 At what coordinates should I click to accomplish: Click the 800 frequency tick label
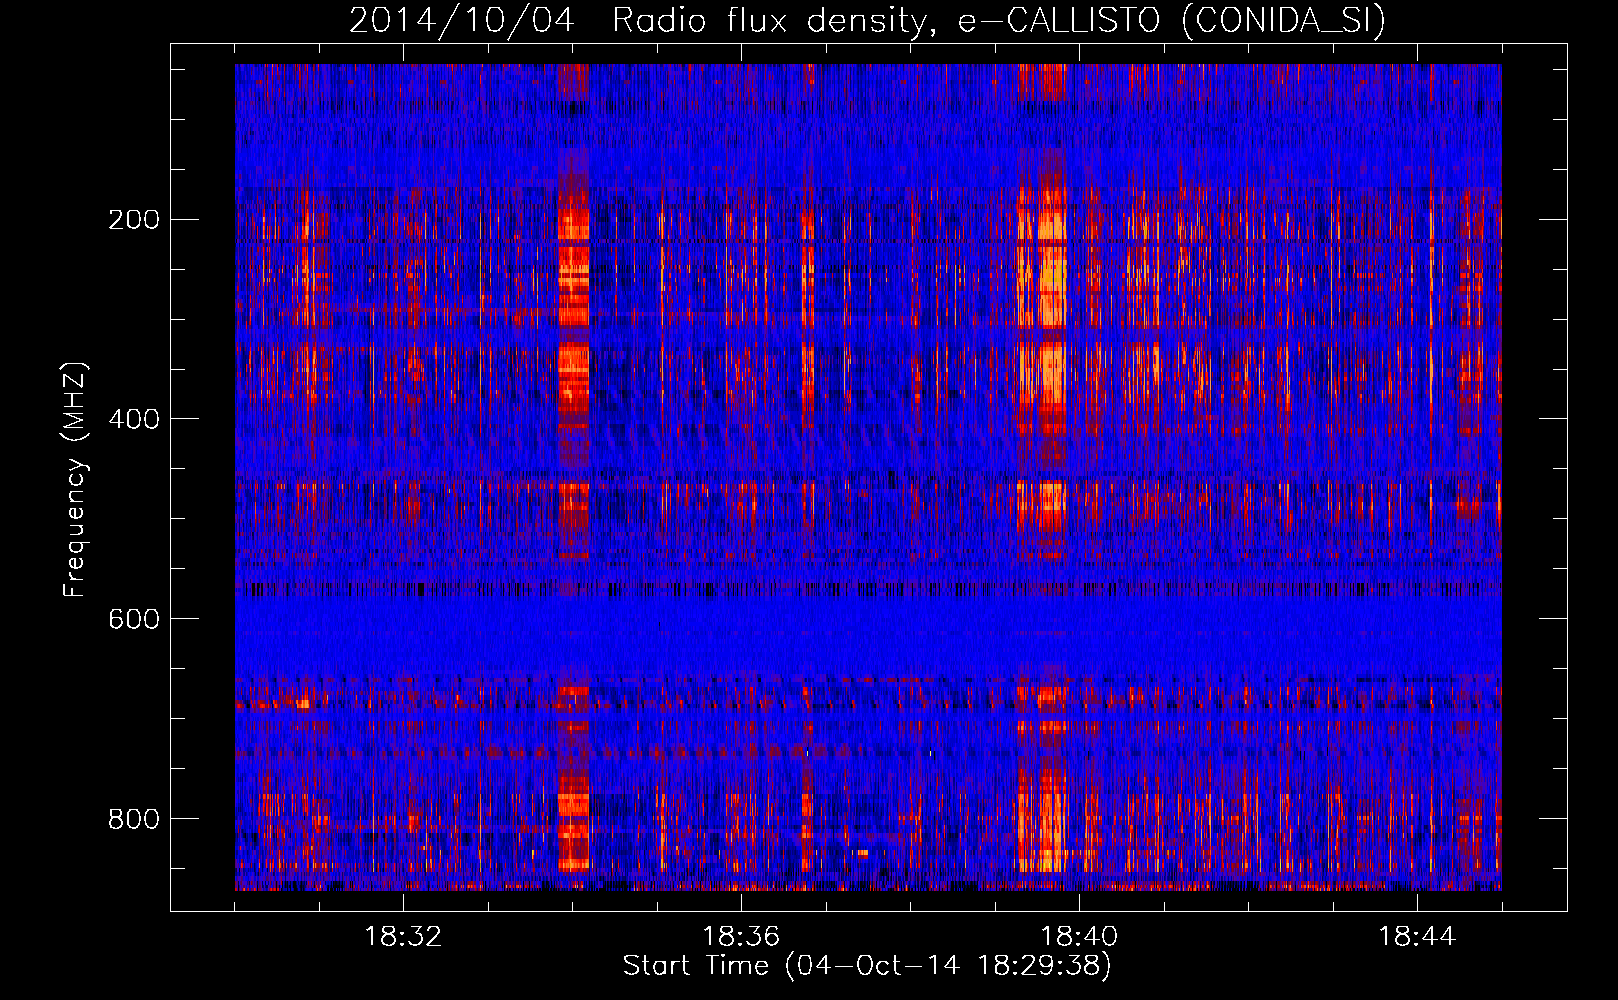click(134, 819)
